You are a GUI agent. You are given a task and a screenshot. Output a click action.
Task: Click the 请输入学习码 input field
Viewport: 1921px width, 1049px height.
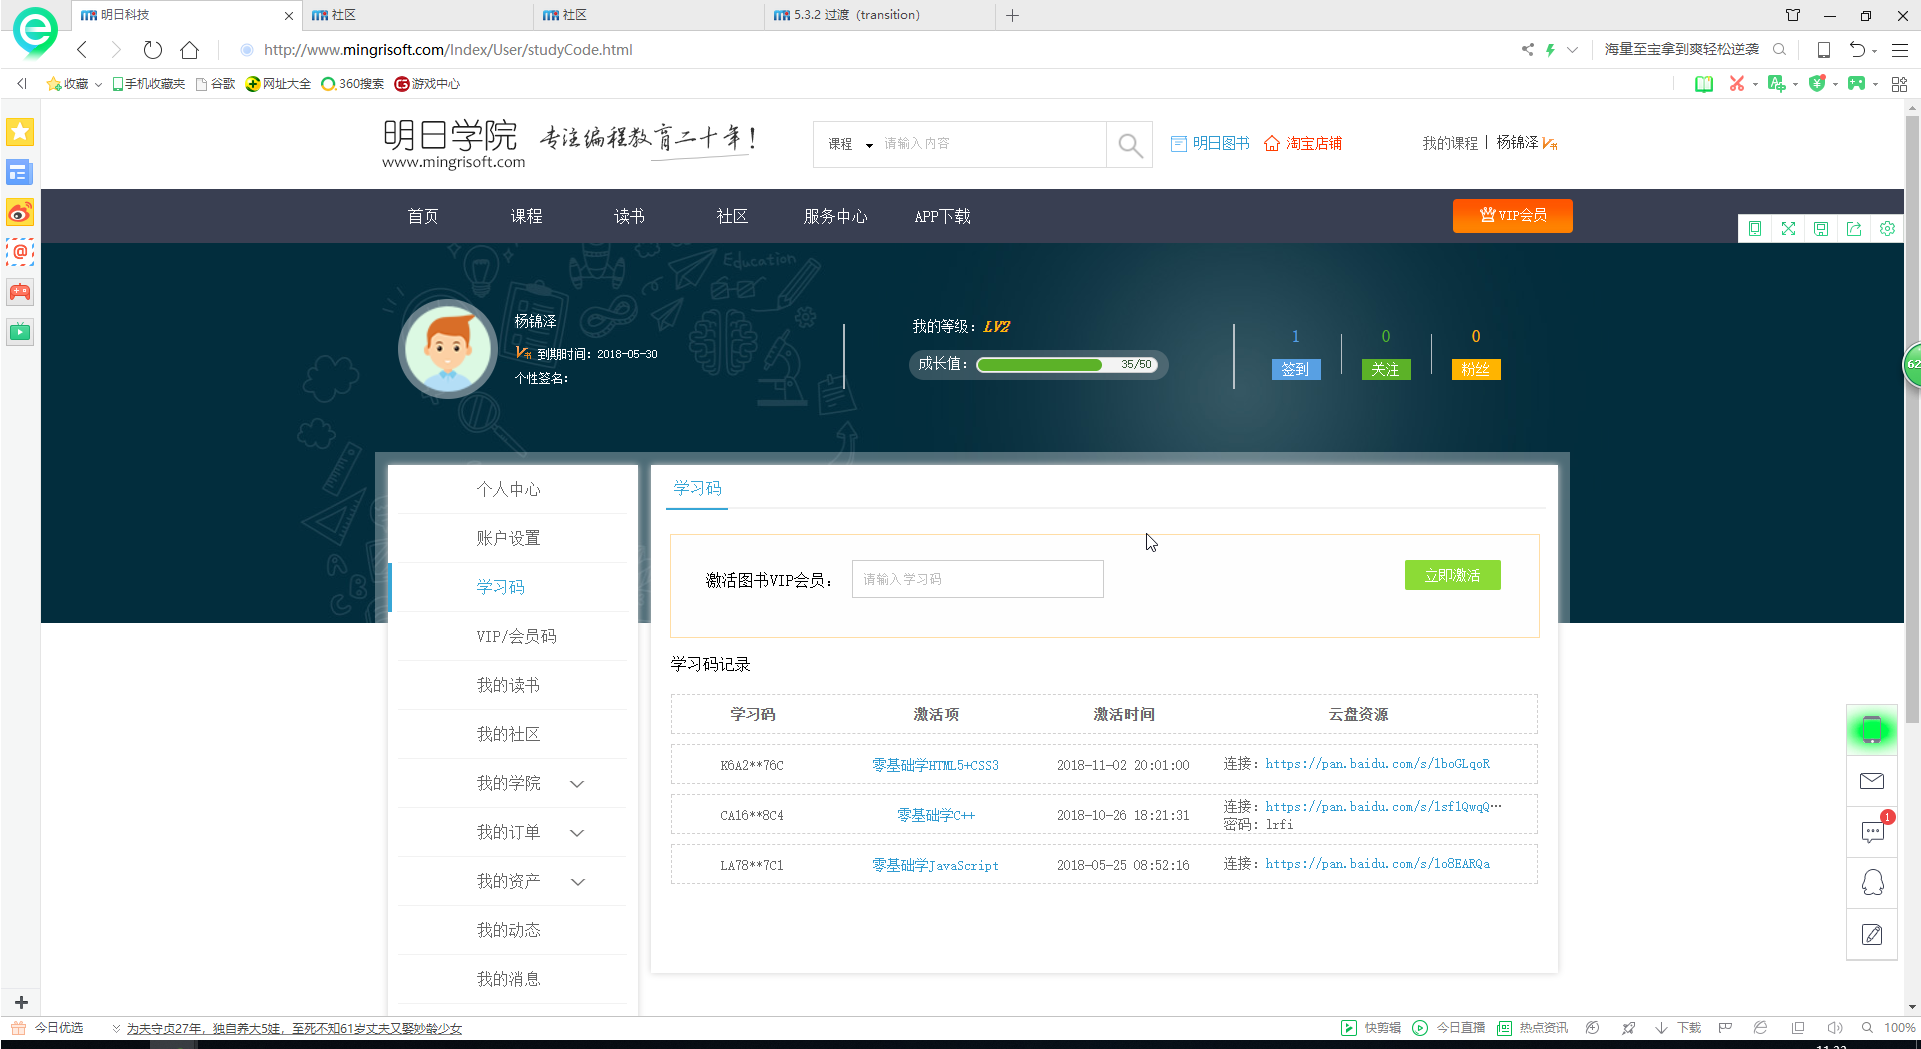pyautogui.click(x=977, y=579)
